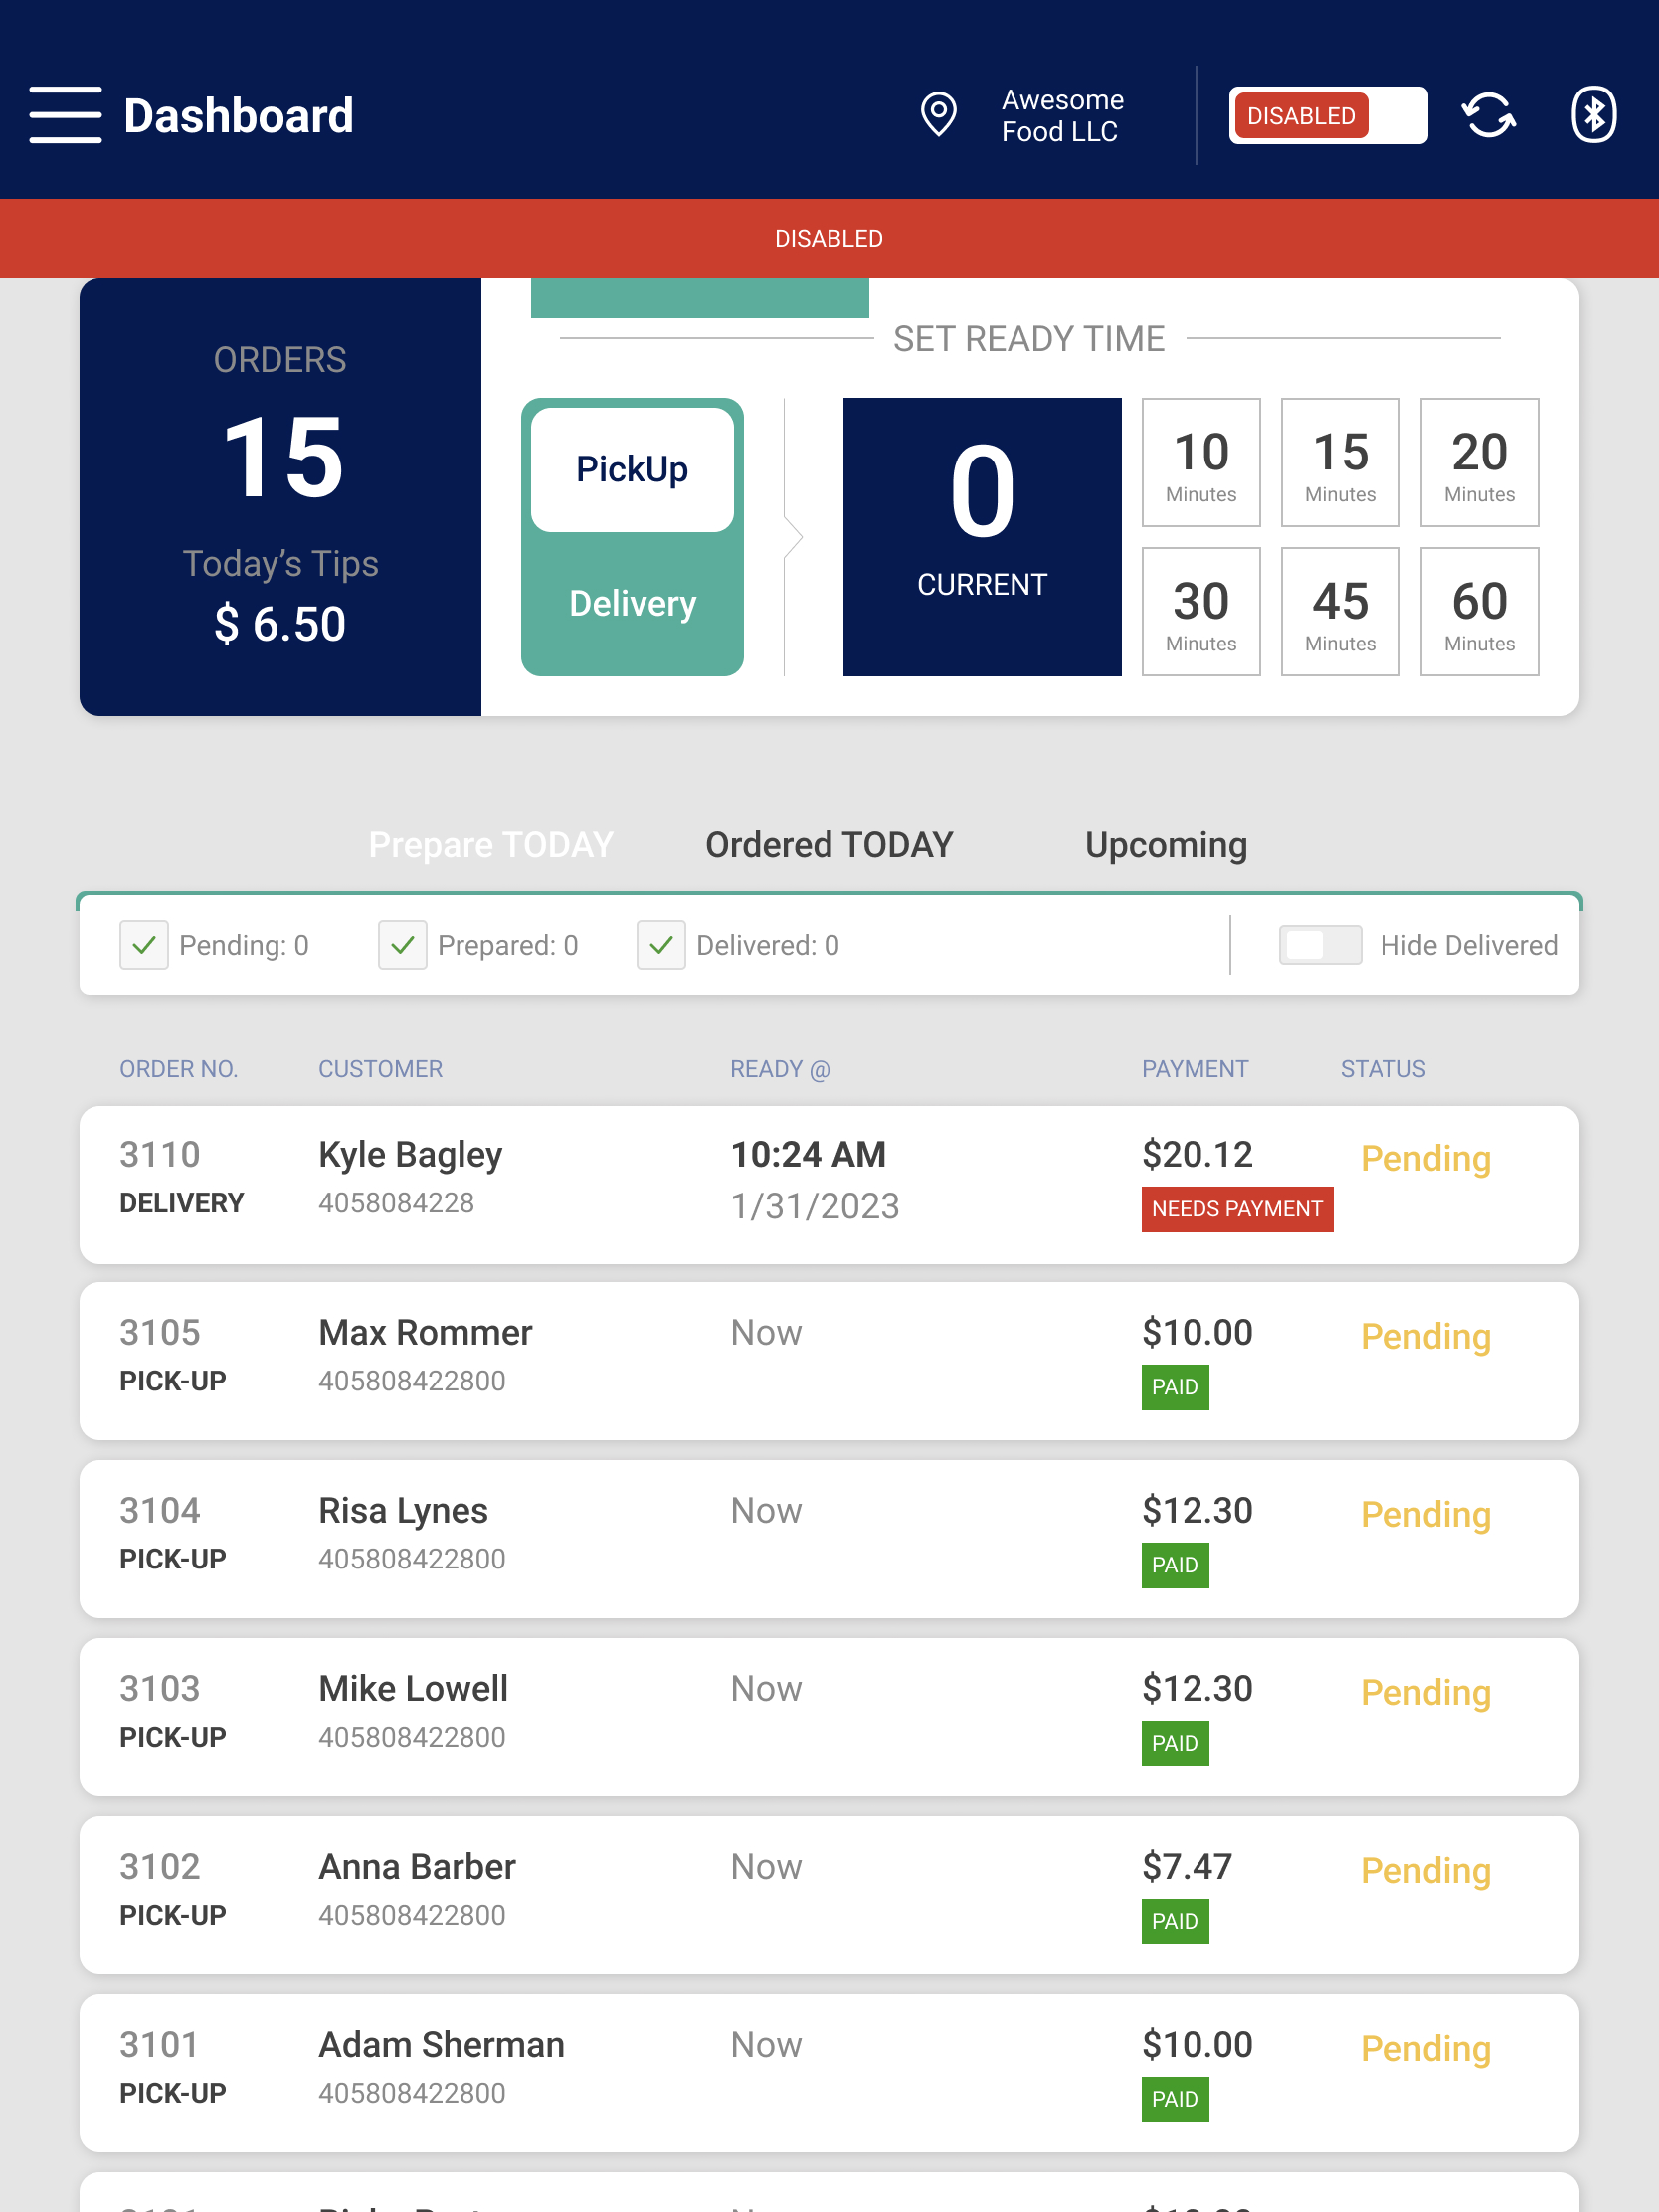Open order 3101 for Adam Sherman
Image resolution: width=1659 pixels, height=2212 pixels.
coord(829,2073)
